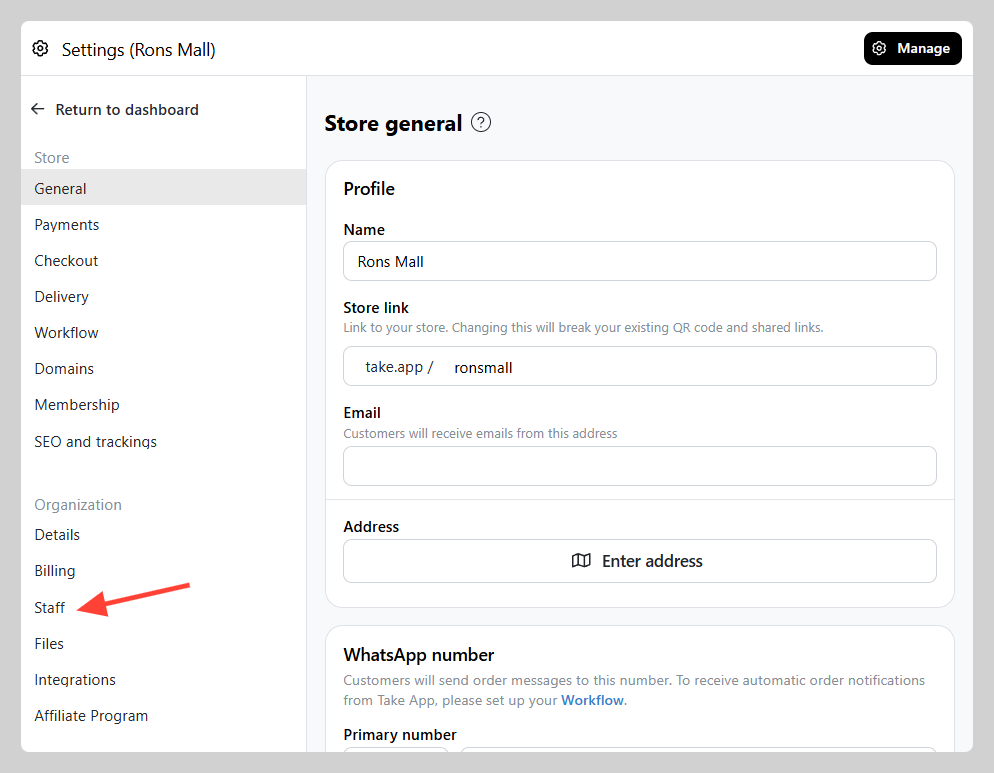Open the Checkout settings
994x773 pixels.
(x=66, y=261)
